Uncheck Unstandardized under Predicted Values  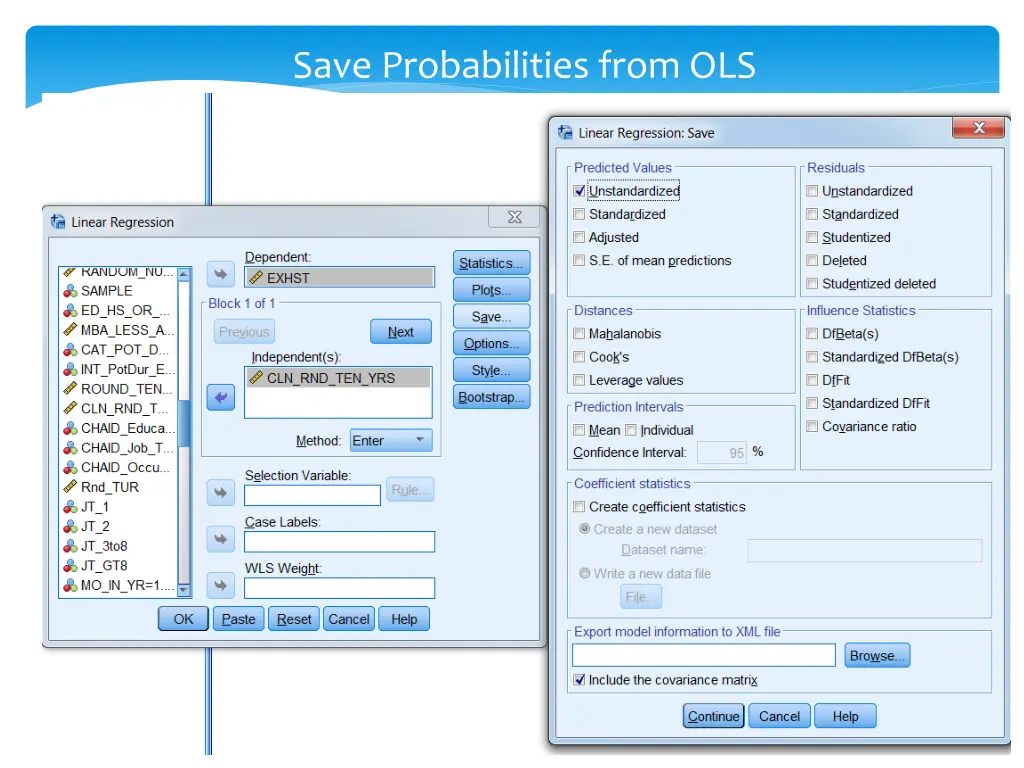click(578, 190)
